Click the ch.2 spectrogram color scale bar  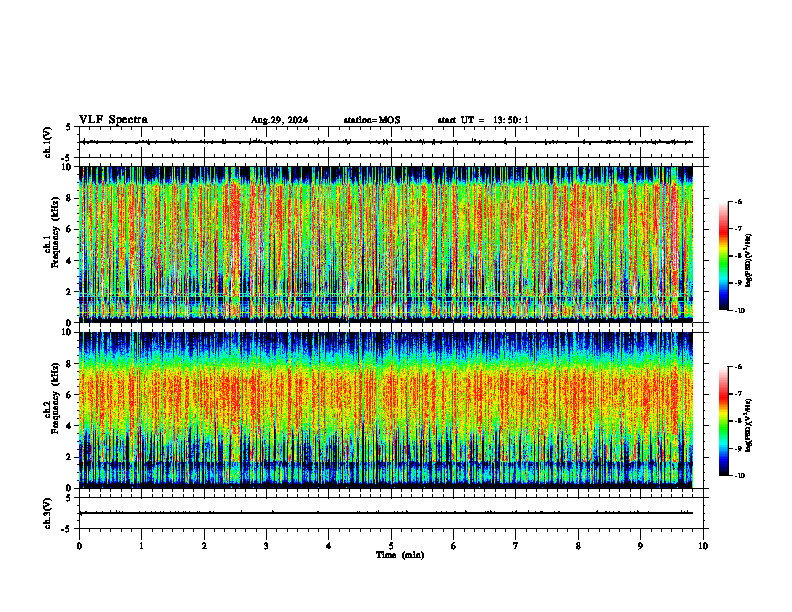coord(723,421)
